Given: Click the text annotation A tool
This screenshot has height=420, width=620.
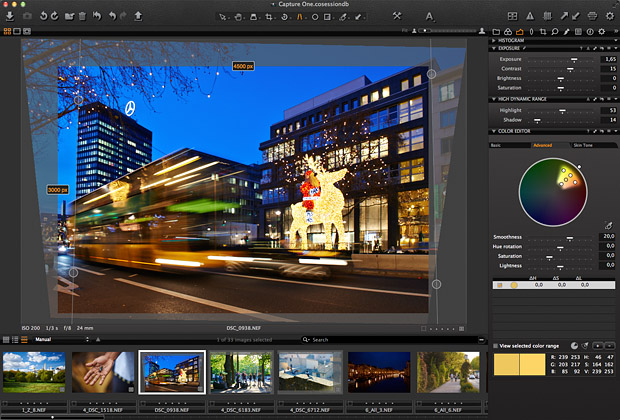Looking at the screenshot, I should point(429,16).
